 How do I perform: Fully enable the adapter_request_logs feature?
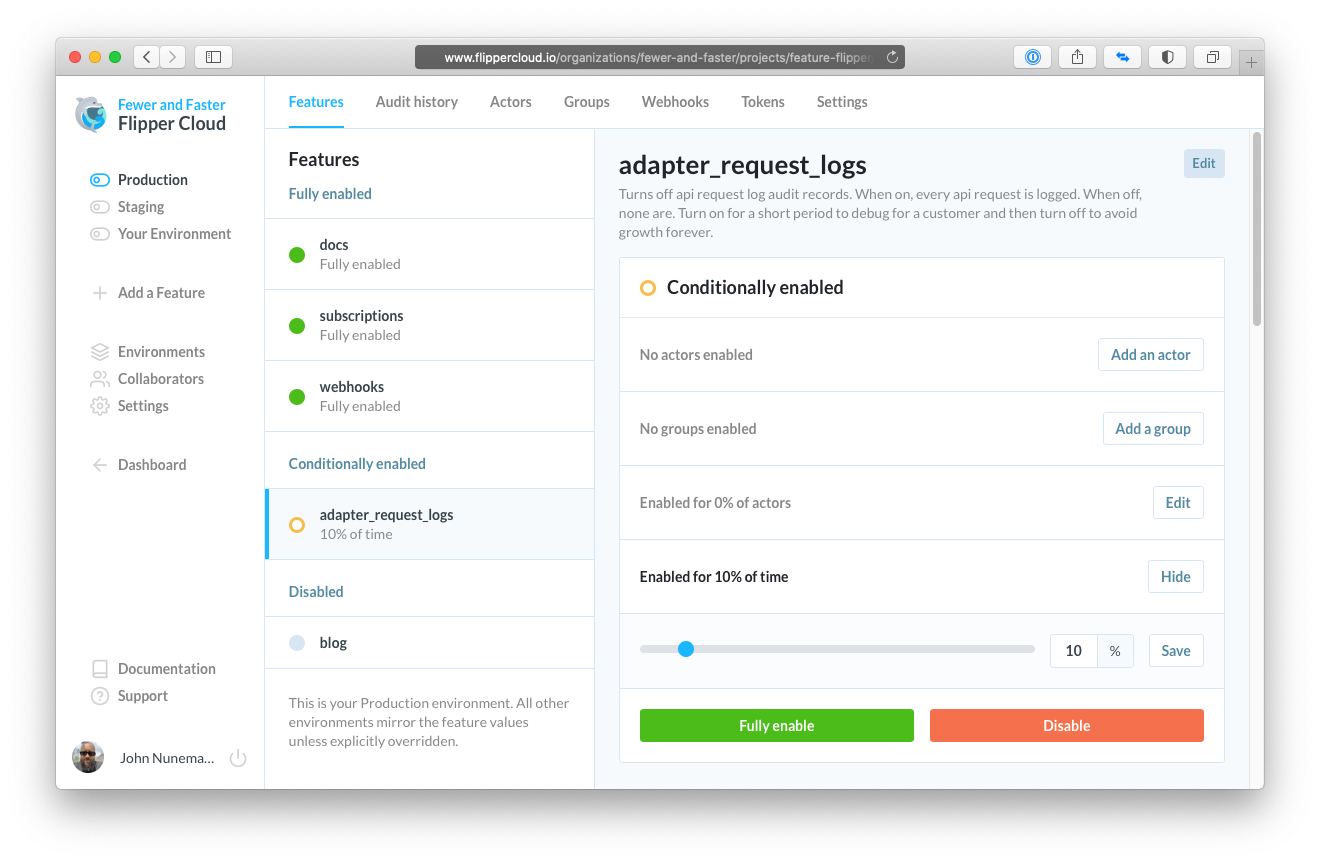tap(776, 725)
